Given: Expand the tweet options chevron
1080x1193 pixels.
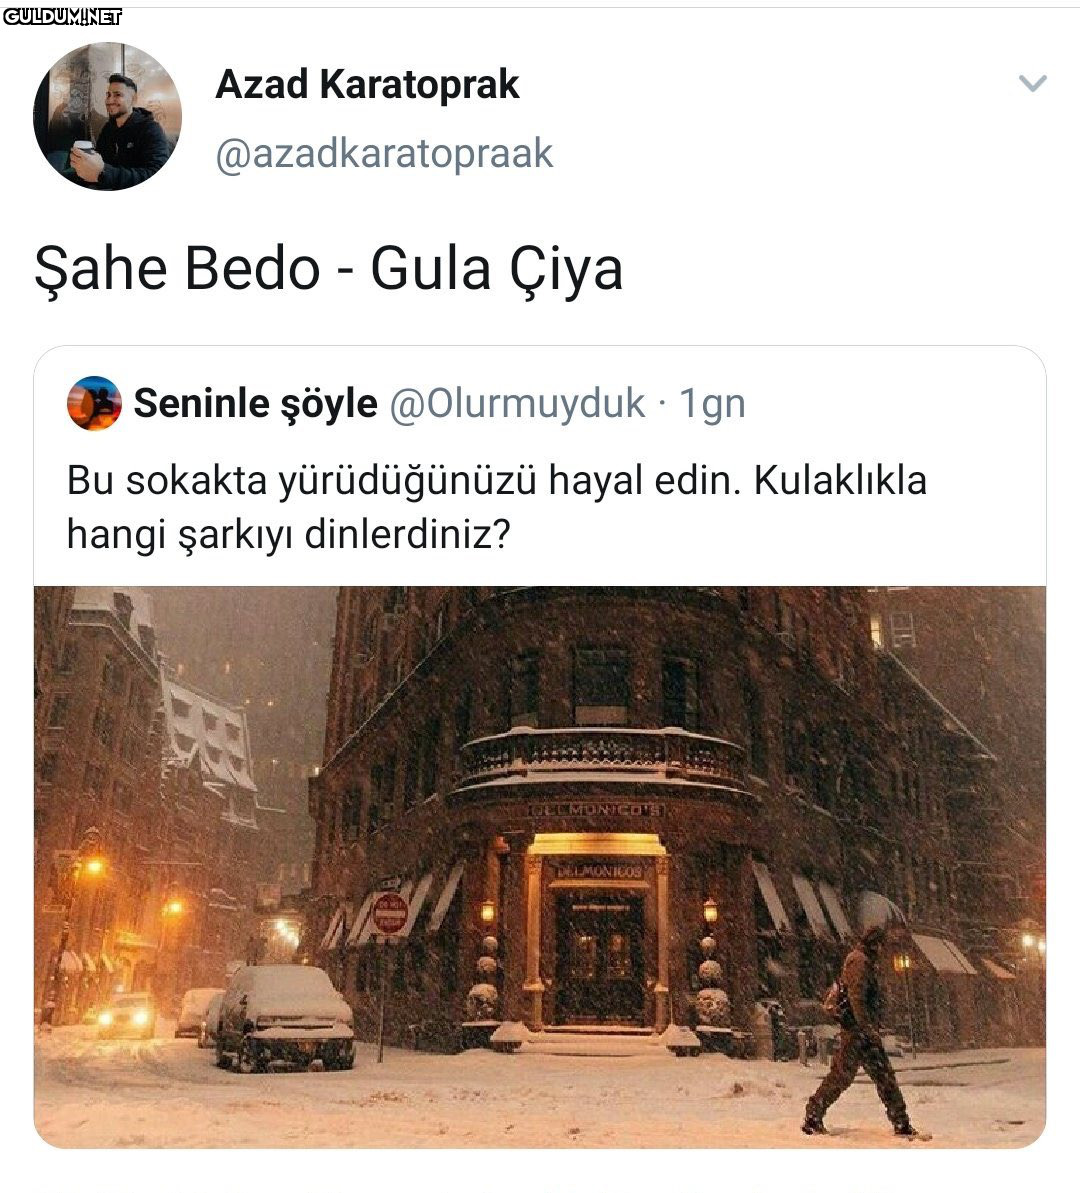Looking at the screenshot, I should 1033,83.
